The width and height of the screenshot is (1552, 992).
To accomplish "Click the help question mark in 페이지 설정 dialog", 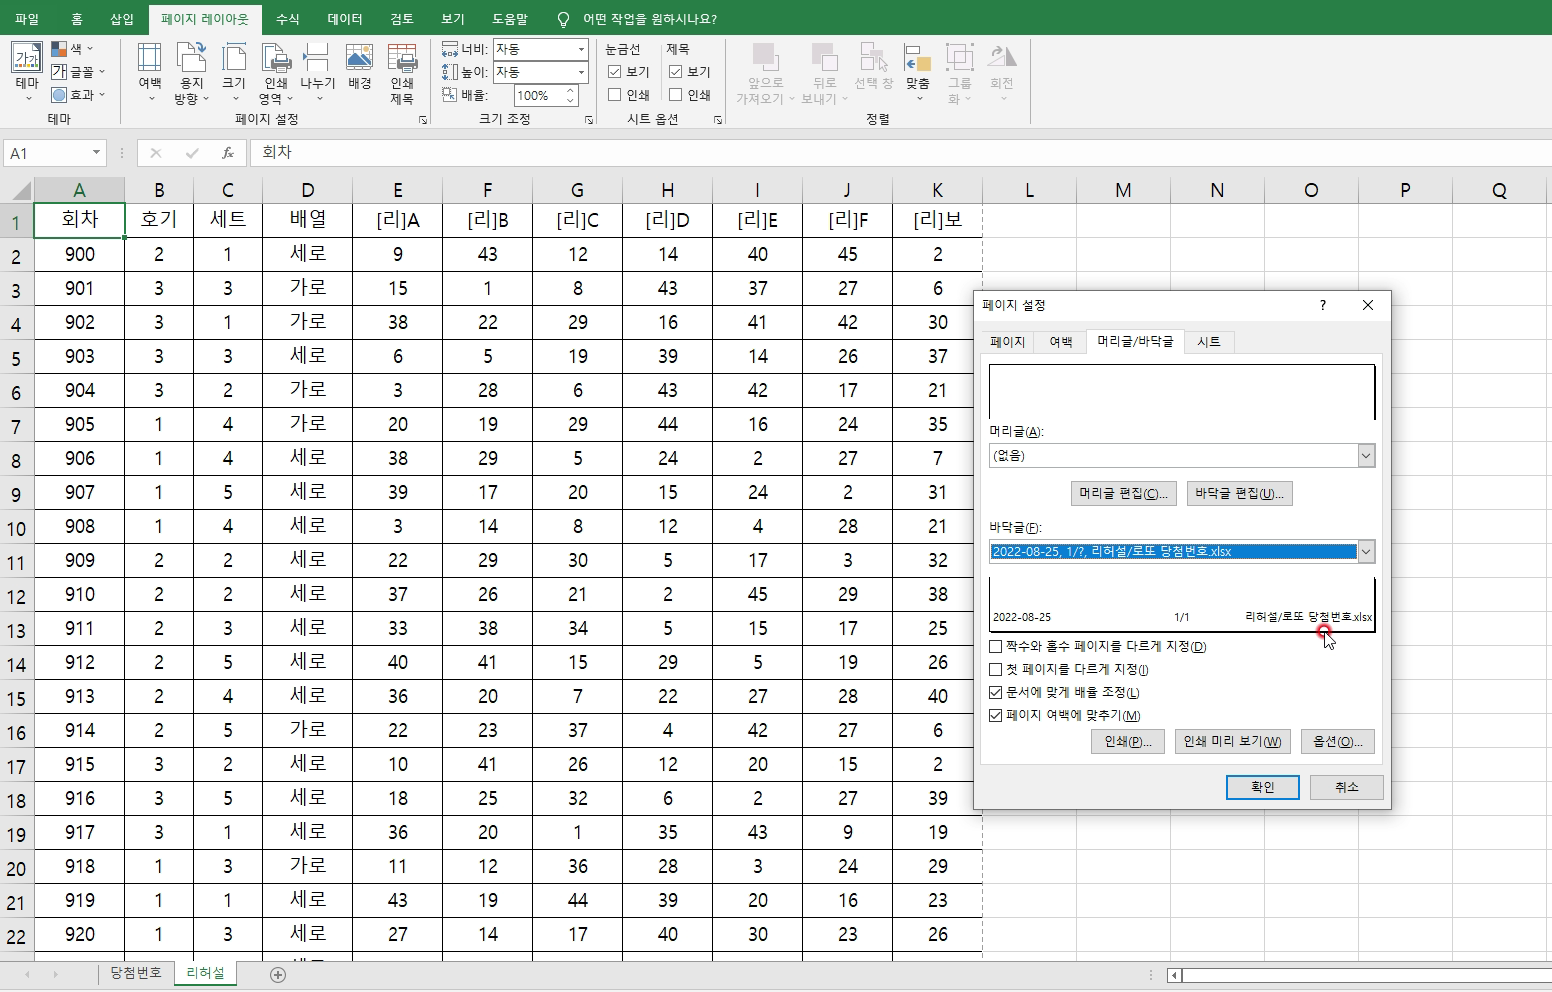I will [1323, 305].
